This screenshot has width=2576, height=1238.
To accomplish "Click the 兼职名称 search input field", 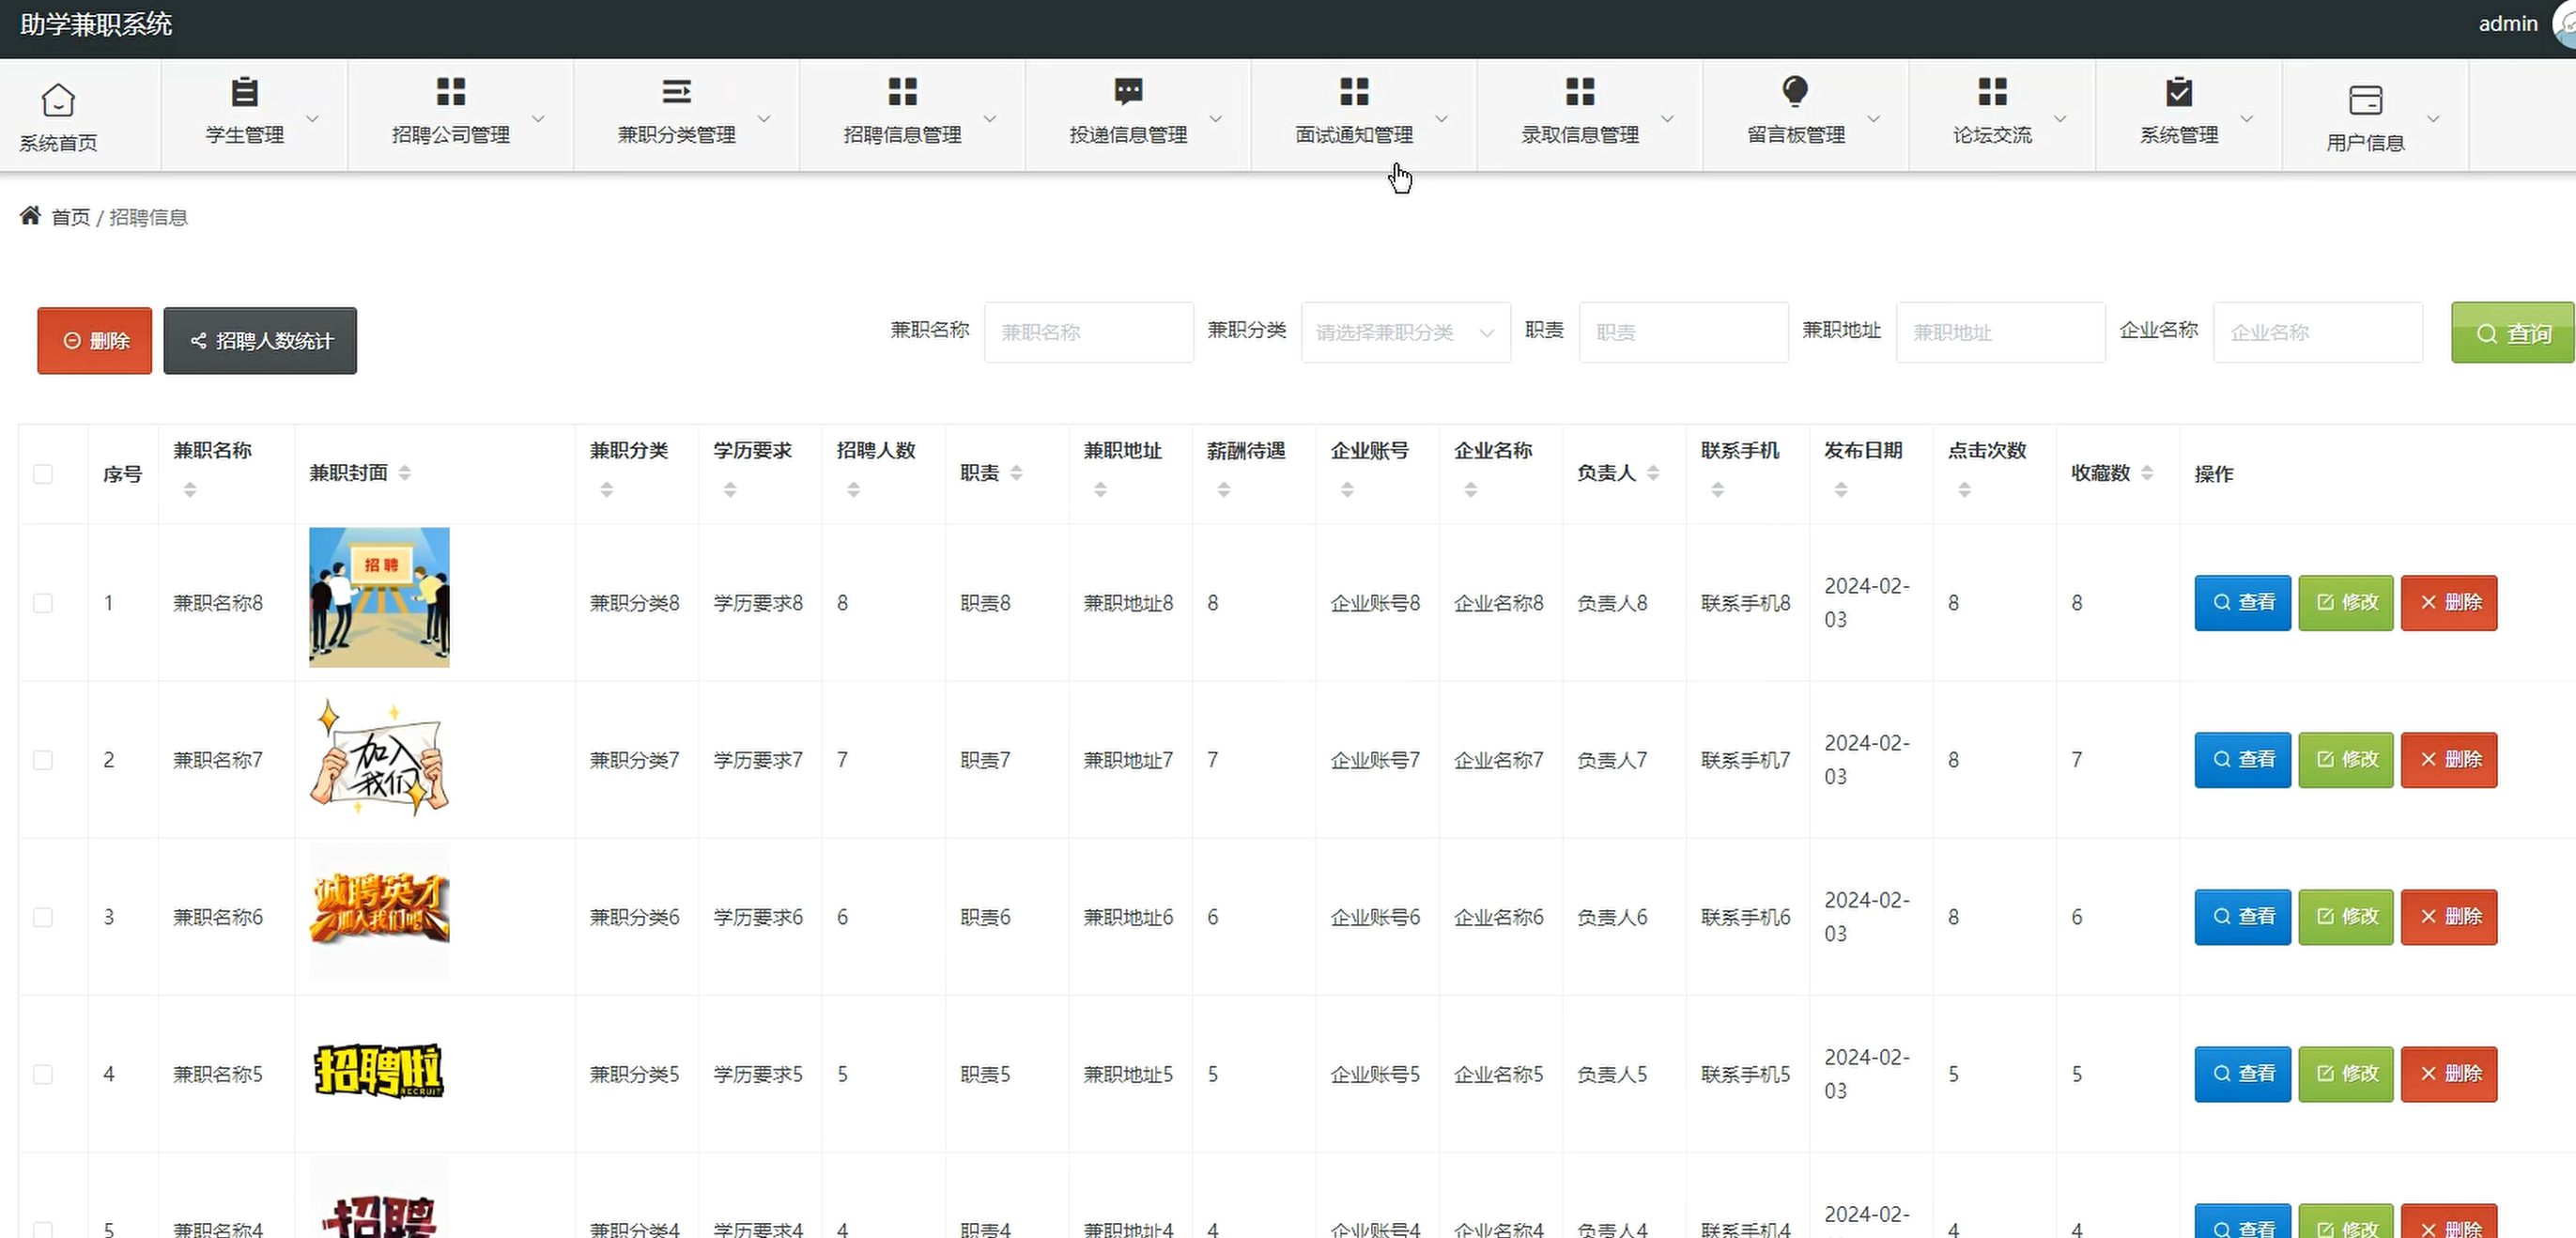I will (1089, 332).
